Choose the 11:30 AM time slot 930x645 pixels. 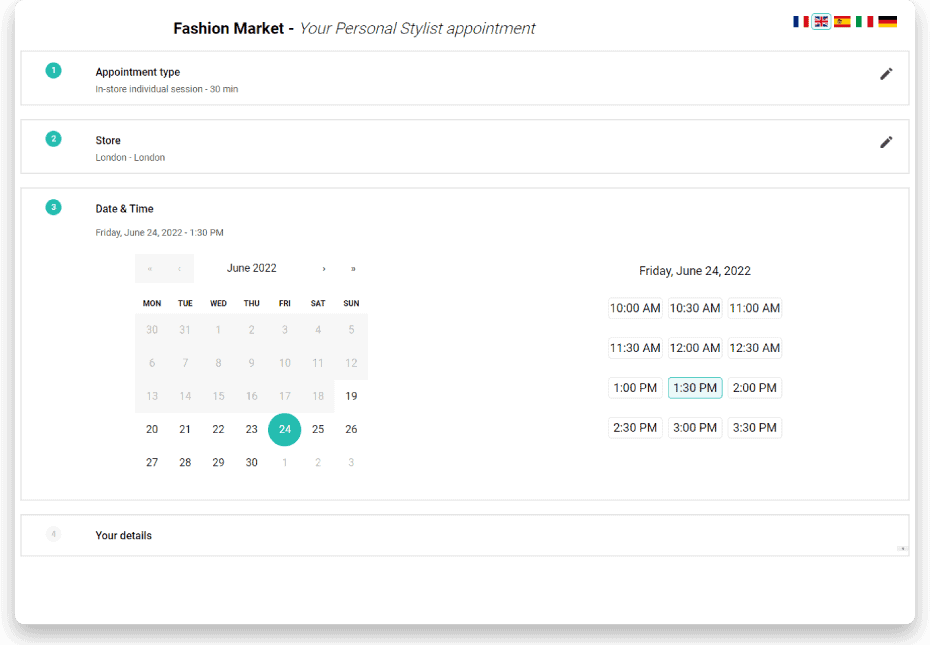pyautogui.click(x=635, y=348)
